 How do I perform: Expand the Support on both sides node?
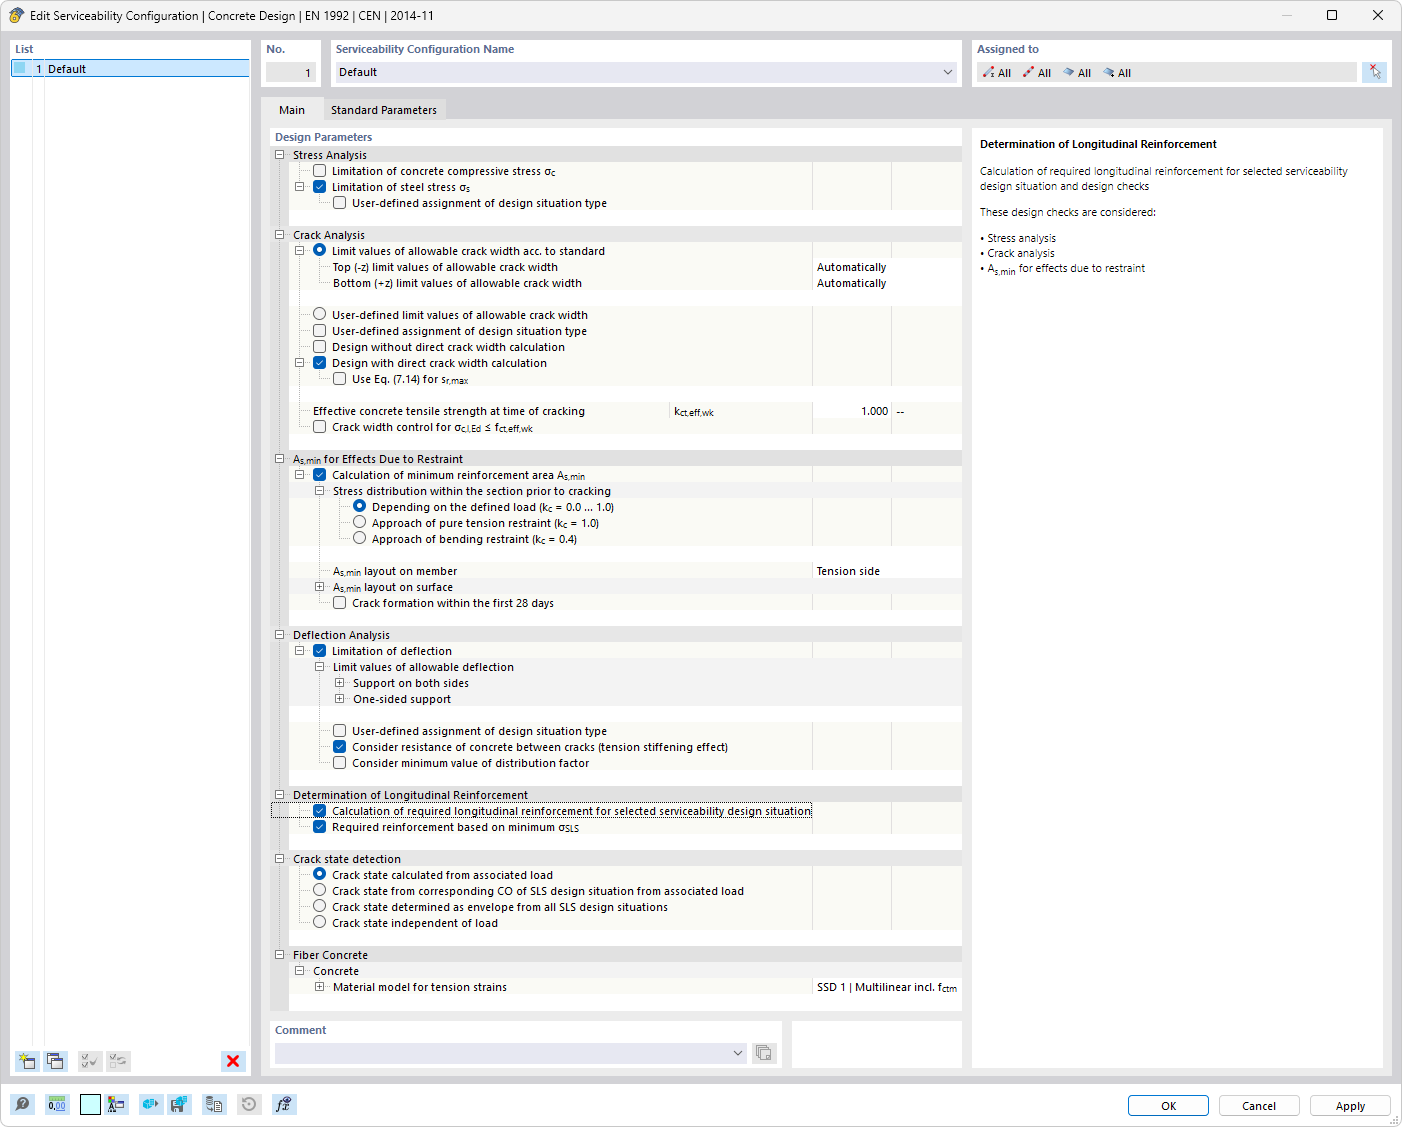coord(340,682)
